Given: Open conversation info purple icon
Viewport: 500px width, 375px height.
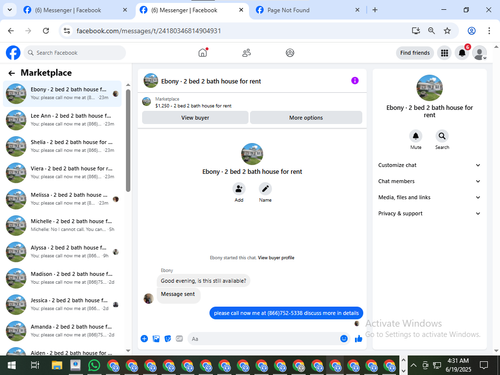Looking at the screenshot, I should (x=355, y=81).
